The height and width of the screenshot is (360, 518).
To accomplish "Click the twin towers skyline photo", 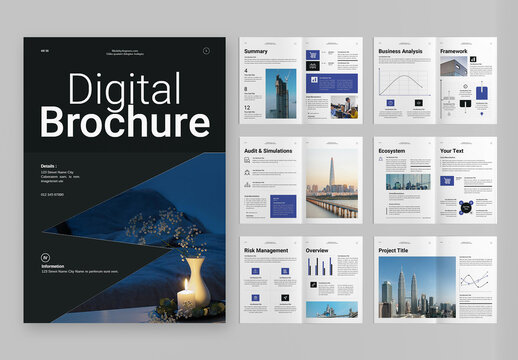I will point(417,287).
